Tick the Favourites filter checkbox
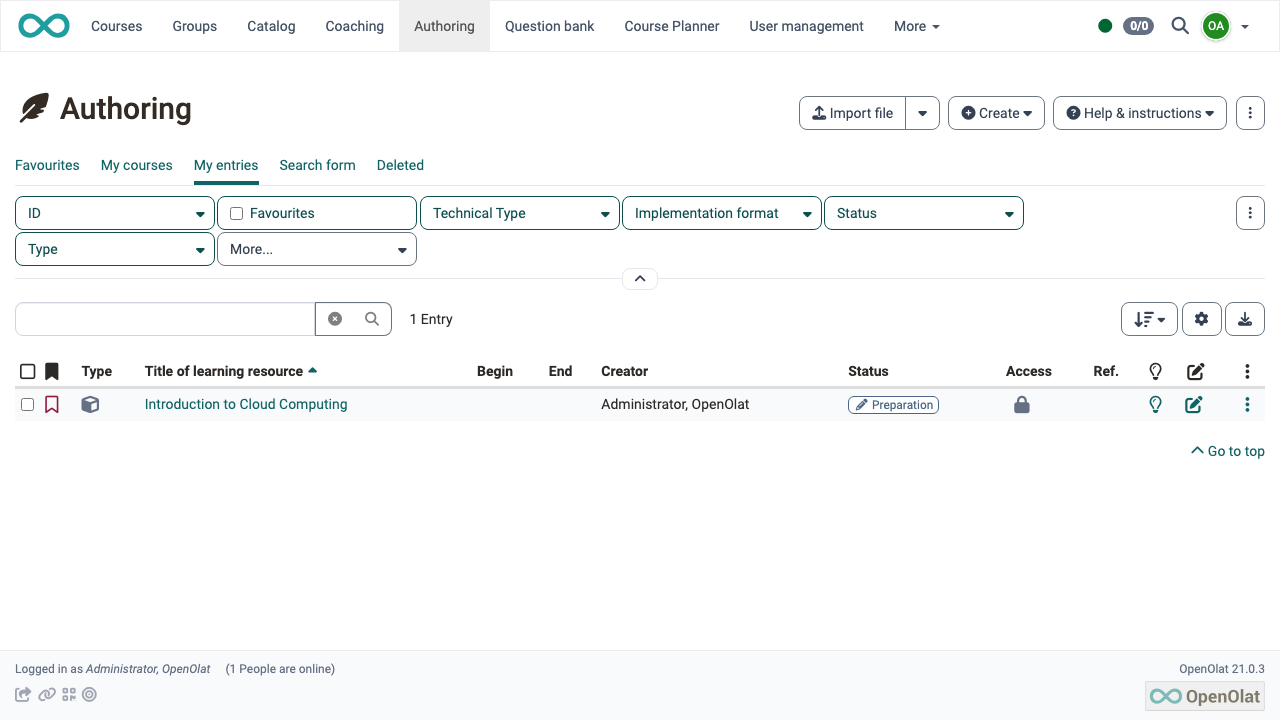Viewport: 1280px width, 720px height. pos(237,213)
